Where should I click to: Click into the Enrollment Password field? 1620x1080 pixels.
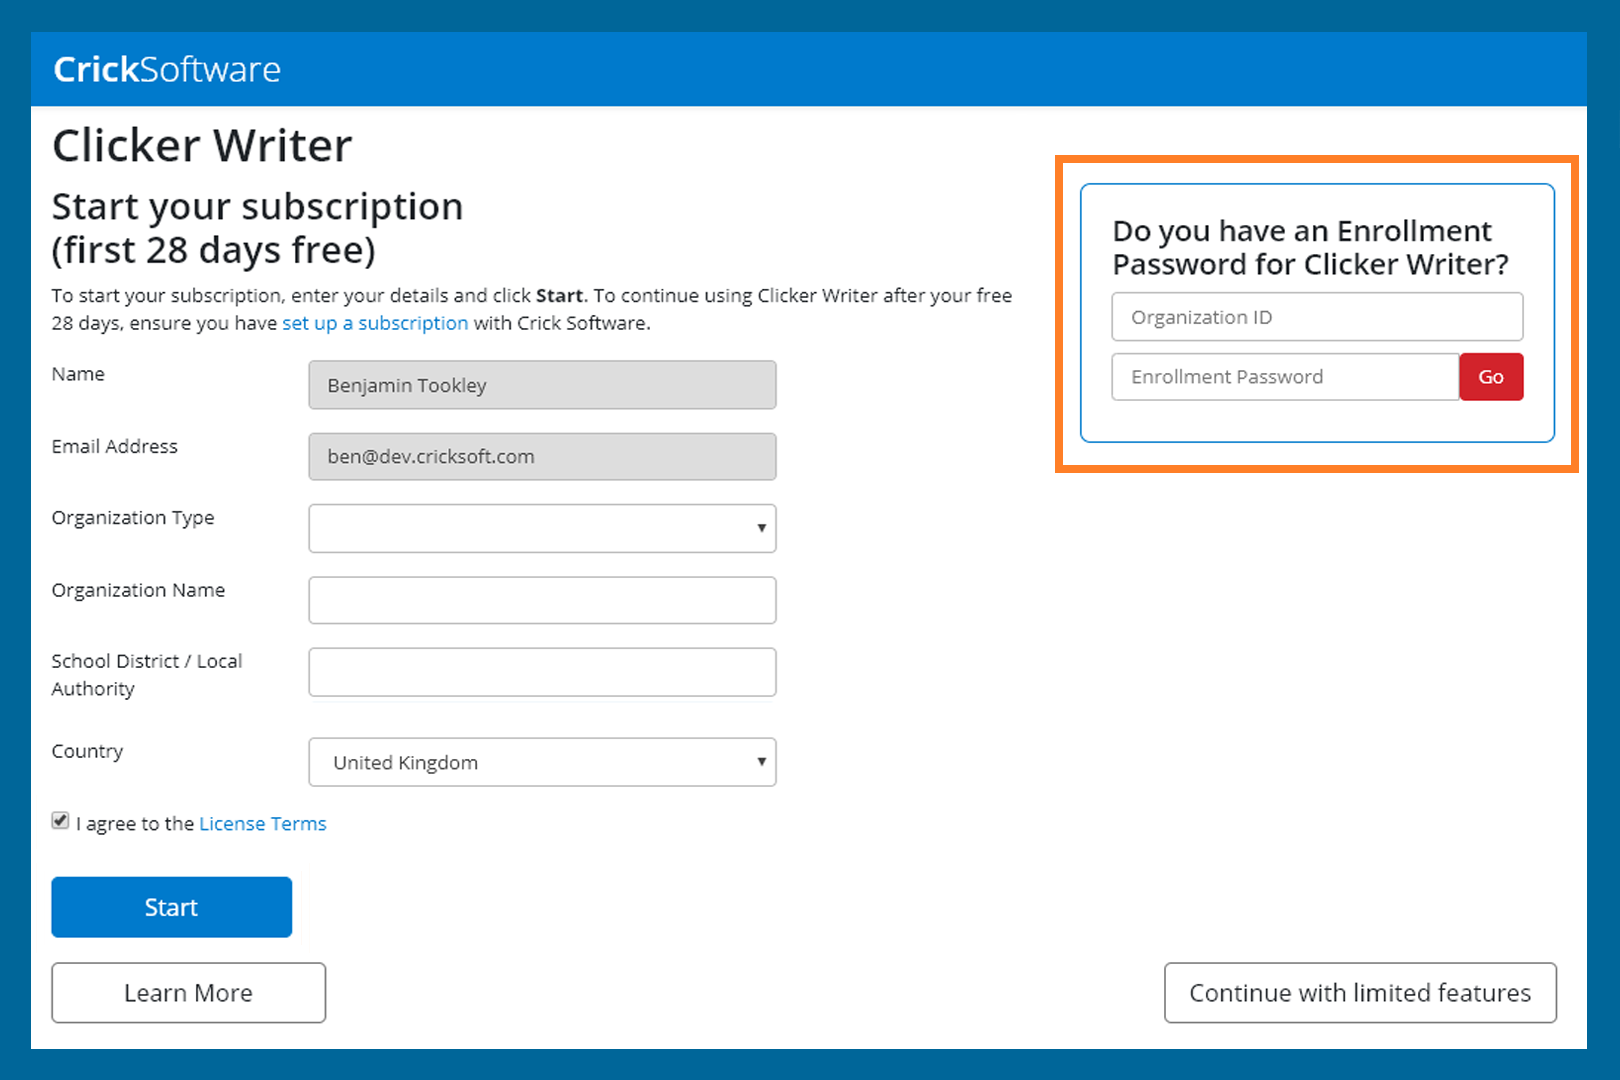click(1285, 377)
